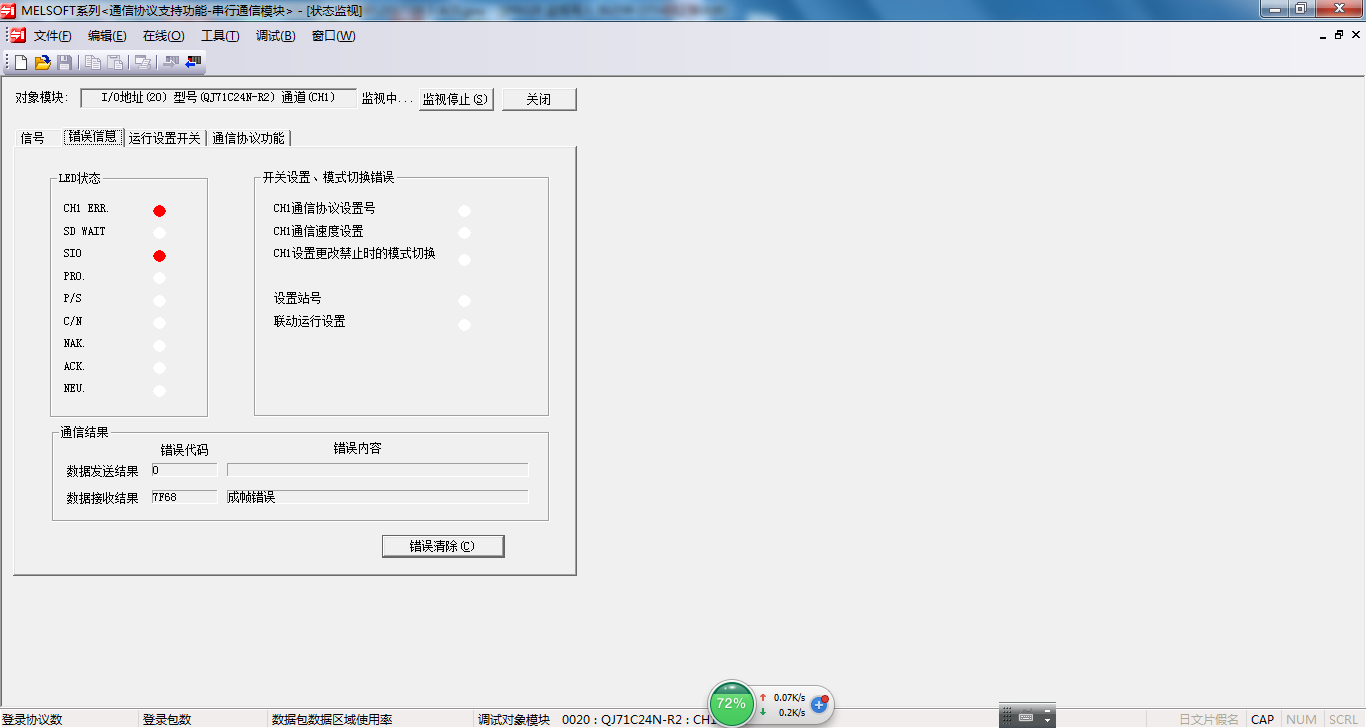Click the New file toolbar icon
The height and width of the screenshot is (728, 1366).
tap(21, 62)
